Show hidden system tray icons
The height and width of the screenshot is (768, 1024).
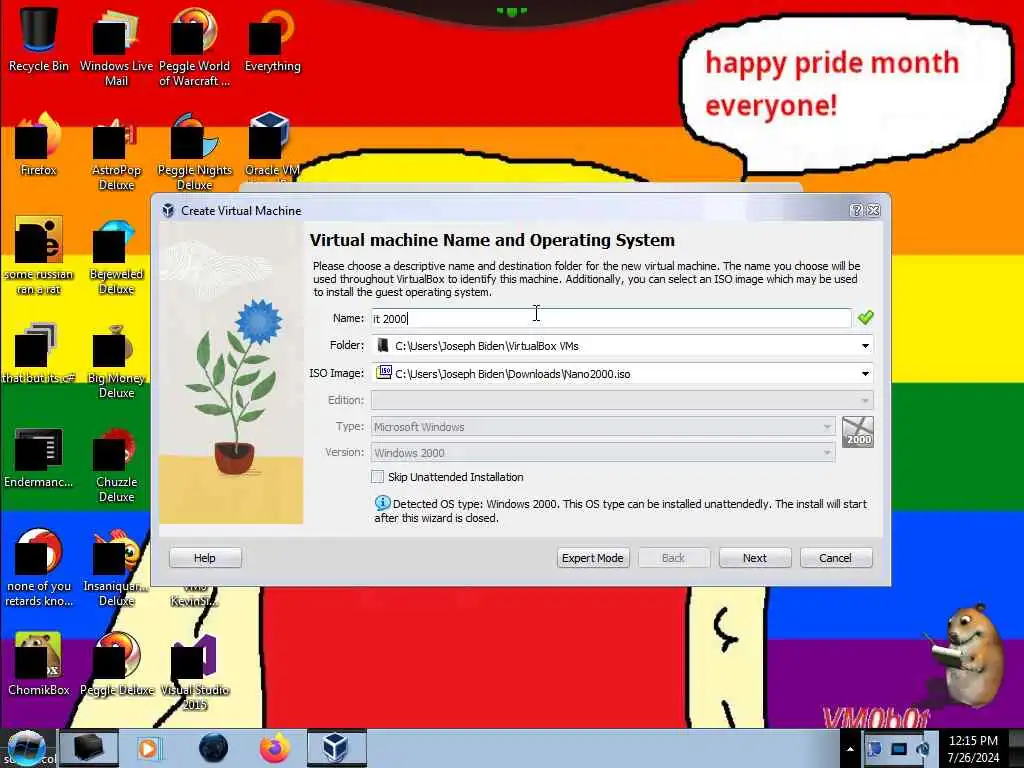[850, 749]
